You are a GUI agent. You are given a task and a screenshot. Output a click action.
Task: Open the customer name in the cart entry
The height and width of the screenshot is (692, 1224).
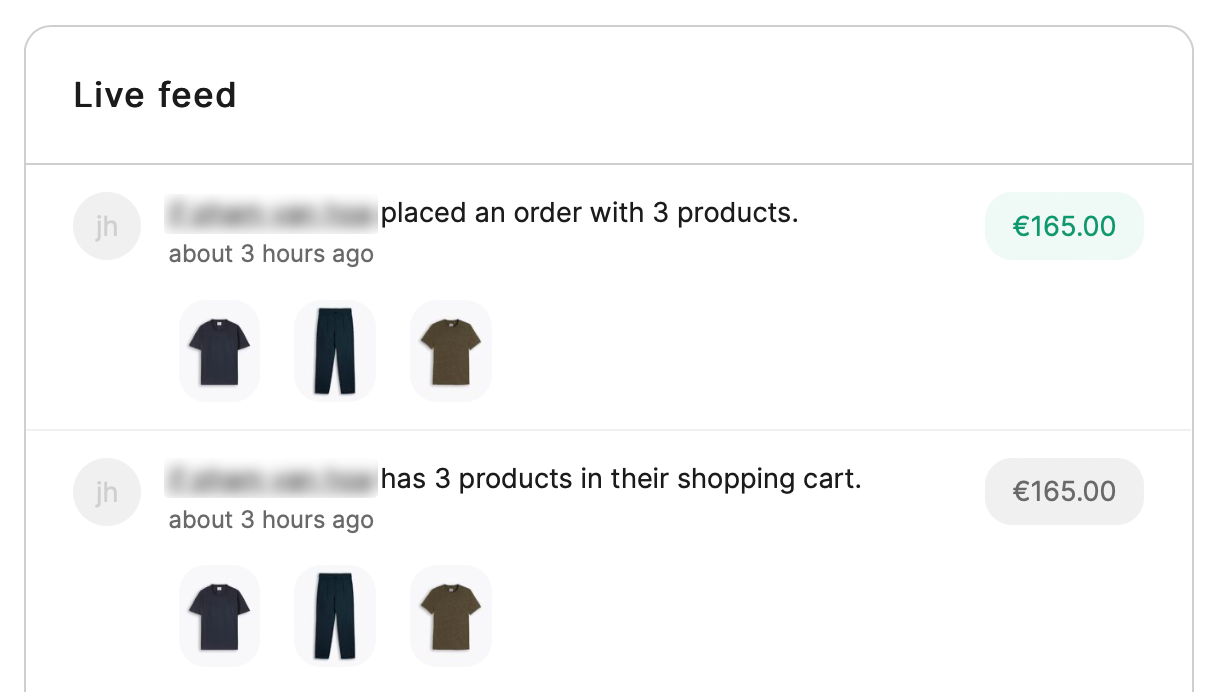(270, 479)
